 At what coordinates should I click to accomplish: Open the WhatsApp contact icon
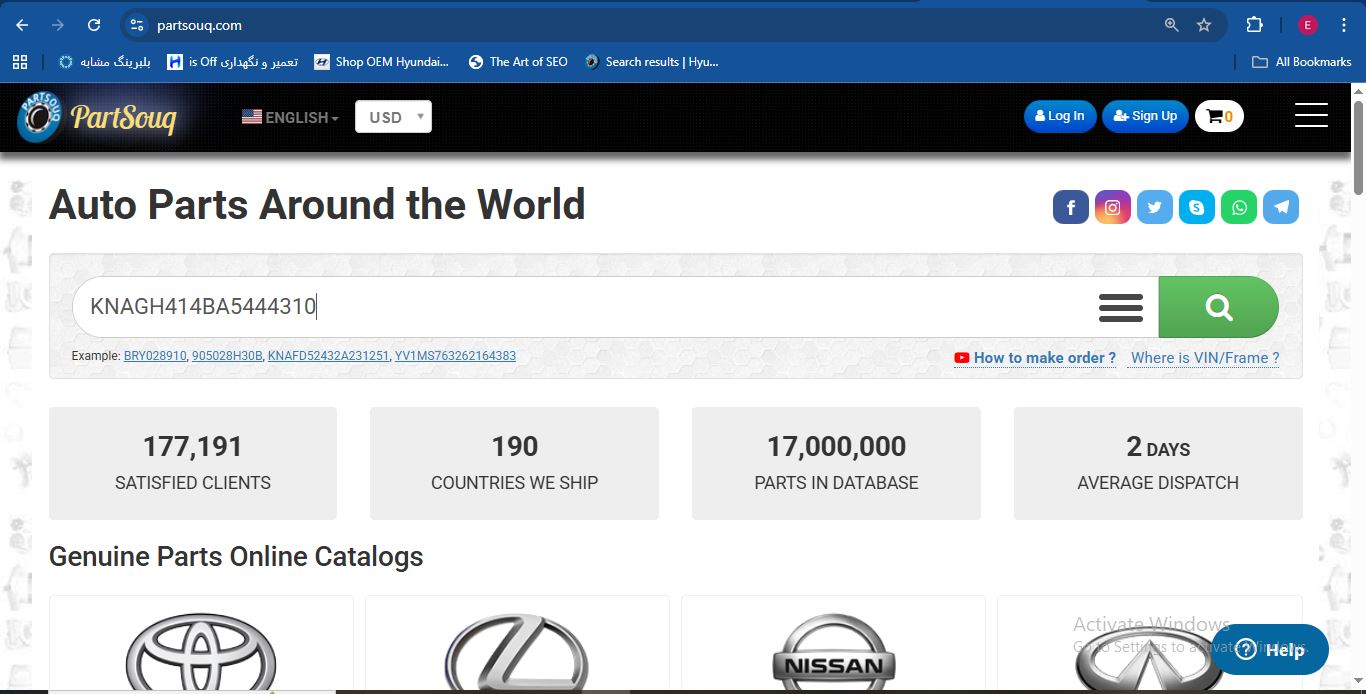[1238, 207]
